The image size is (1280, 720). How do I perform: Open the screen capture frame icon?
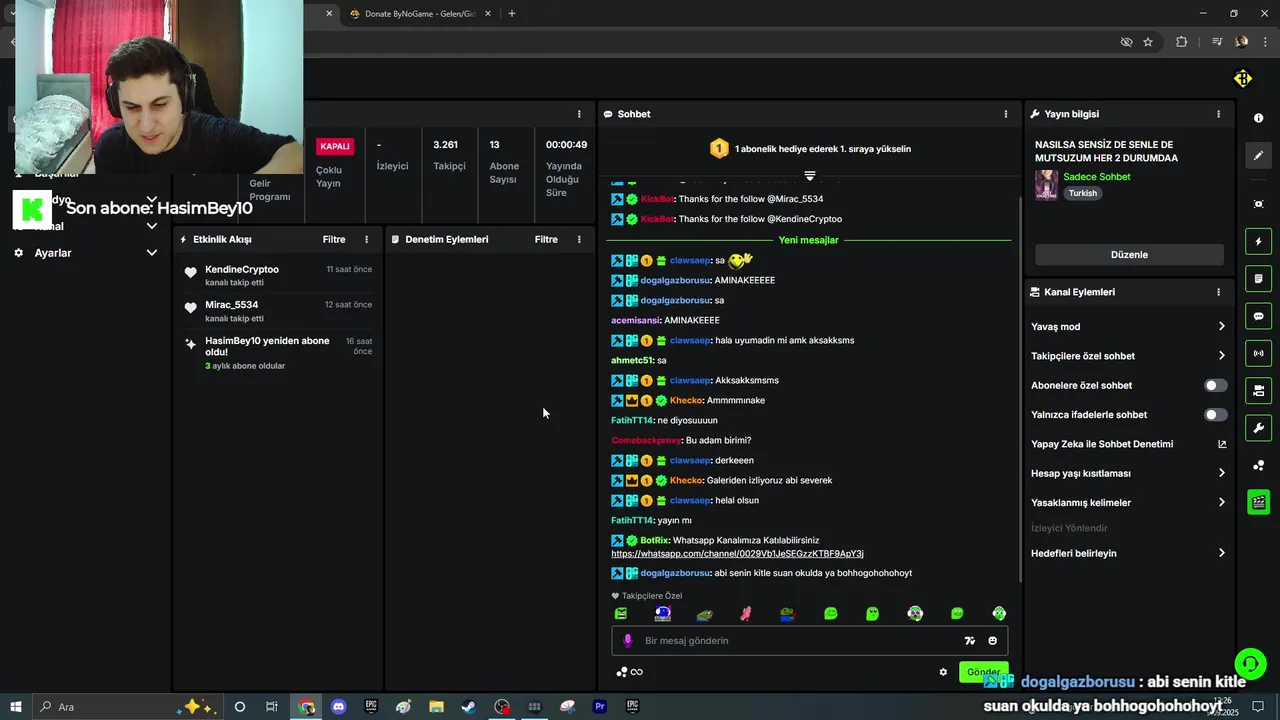[x=1258, y=204]
